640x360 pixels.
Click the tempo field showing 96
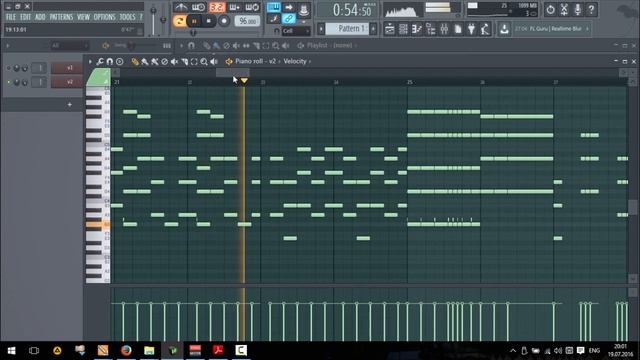(x=247, y=21)
